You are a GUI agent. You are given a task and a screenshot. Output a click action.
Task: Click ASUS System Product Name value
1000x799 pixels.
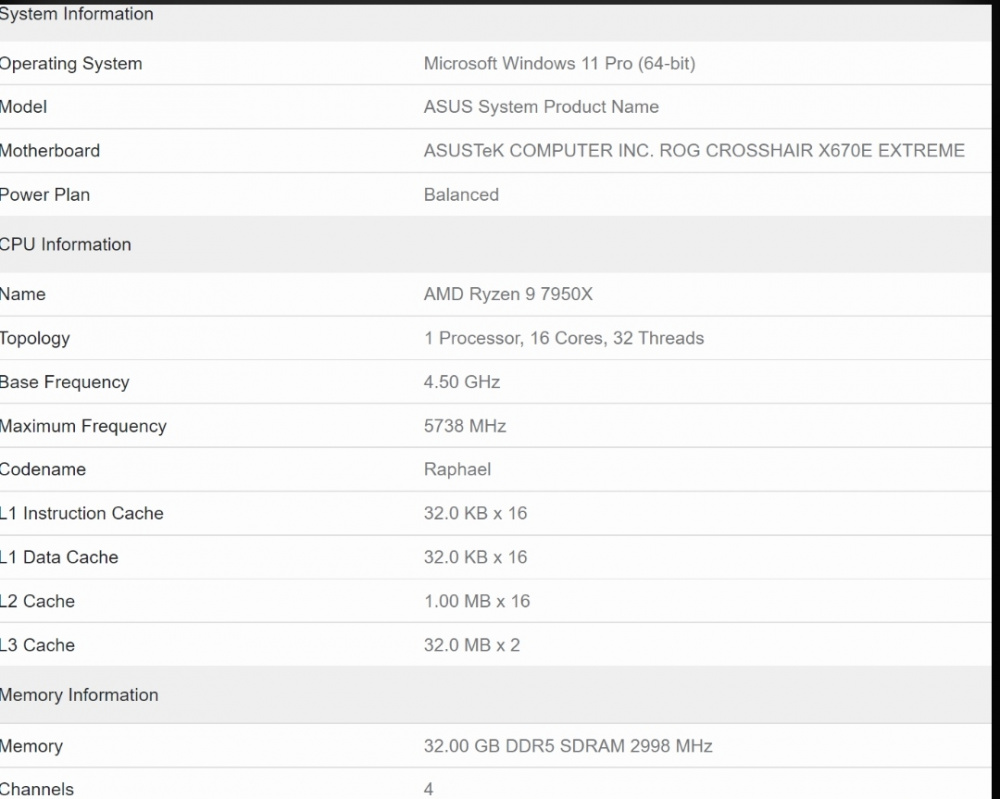541,106
